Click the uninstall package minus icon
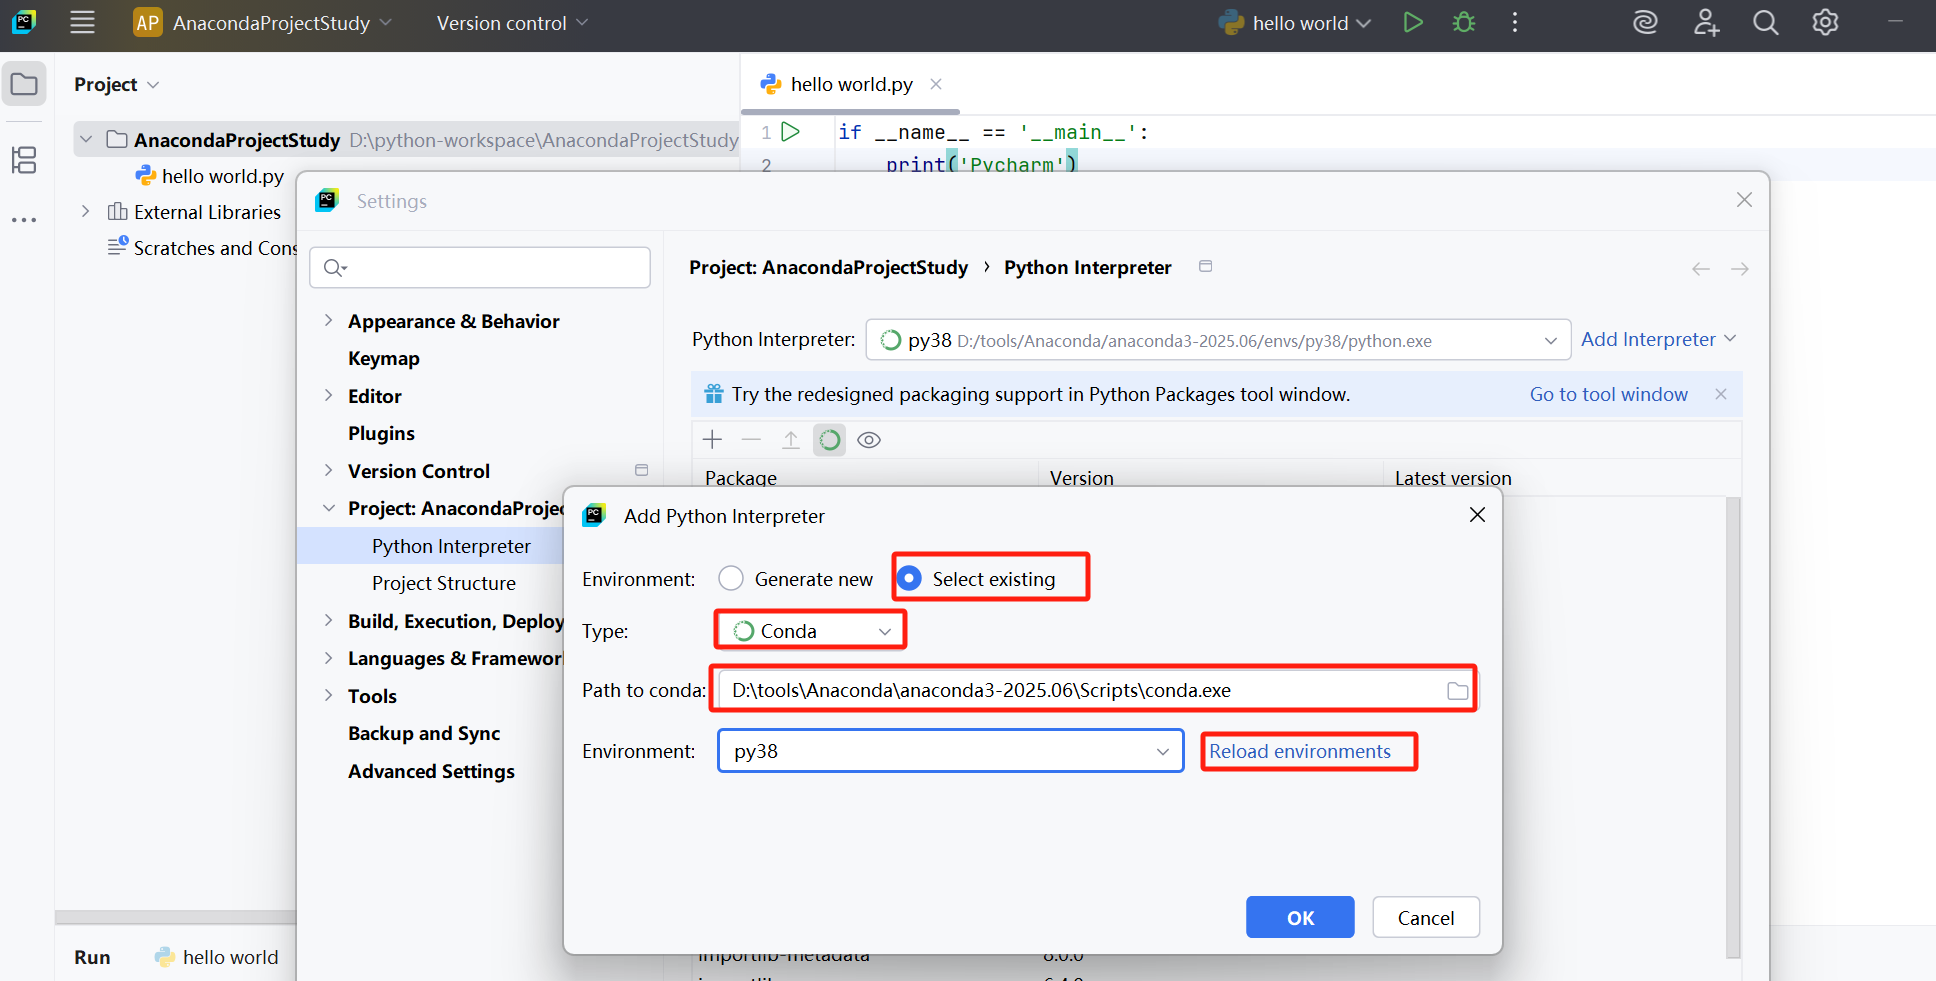 pos(751,440)
